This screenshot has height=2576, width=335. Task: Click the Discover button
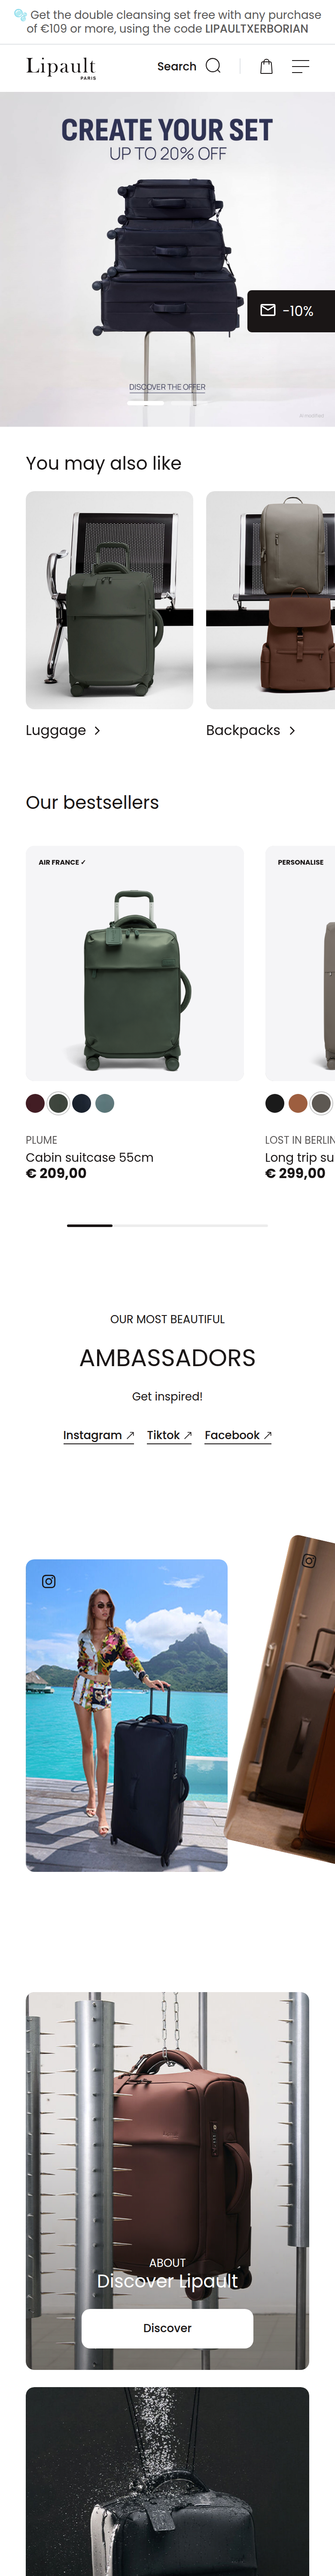(x=167, y=2328)
